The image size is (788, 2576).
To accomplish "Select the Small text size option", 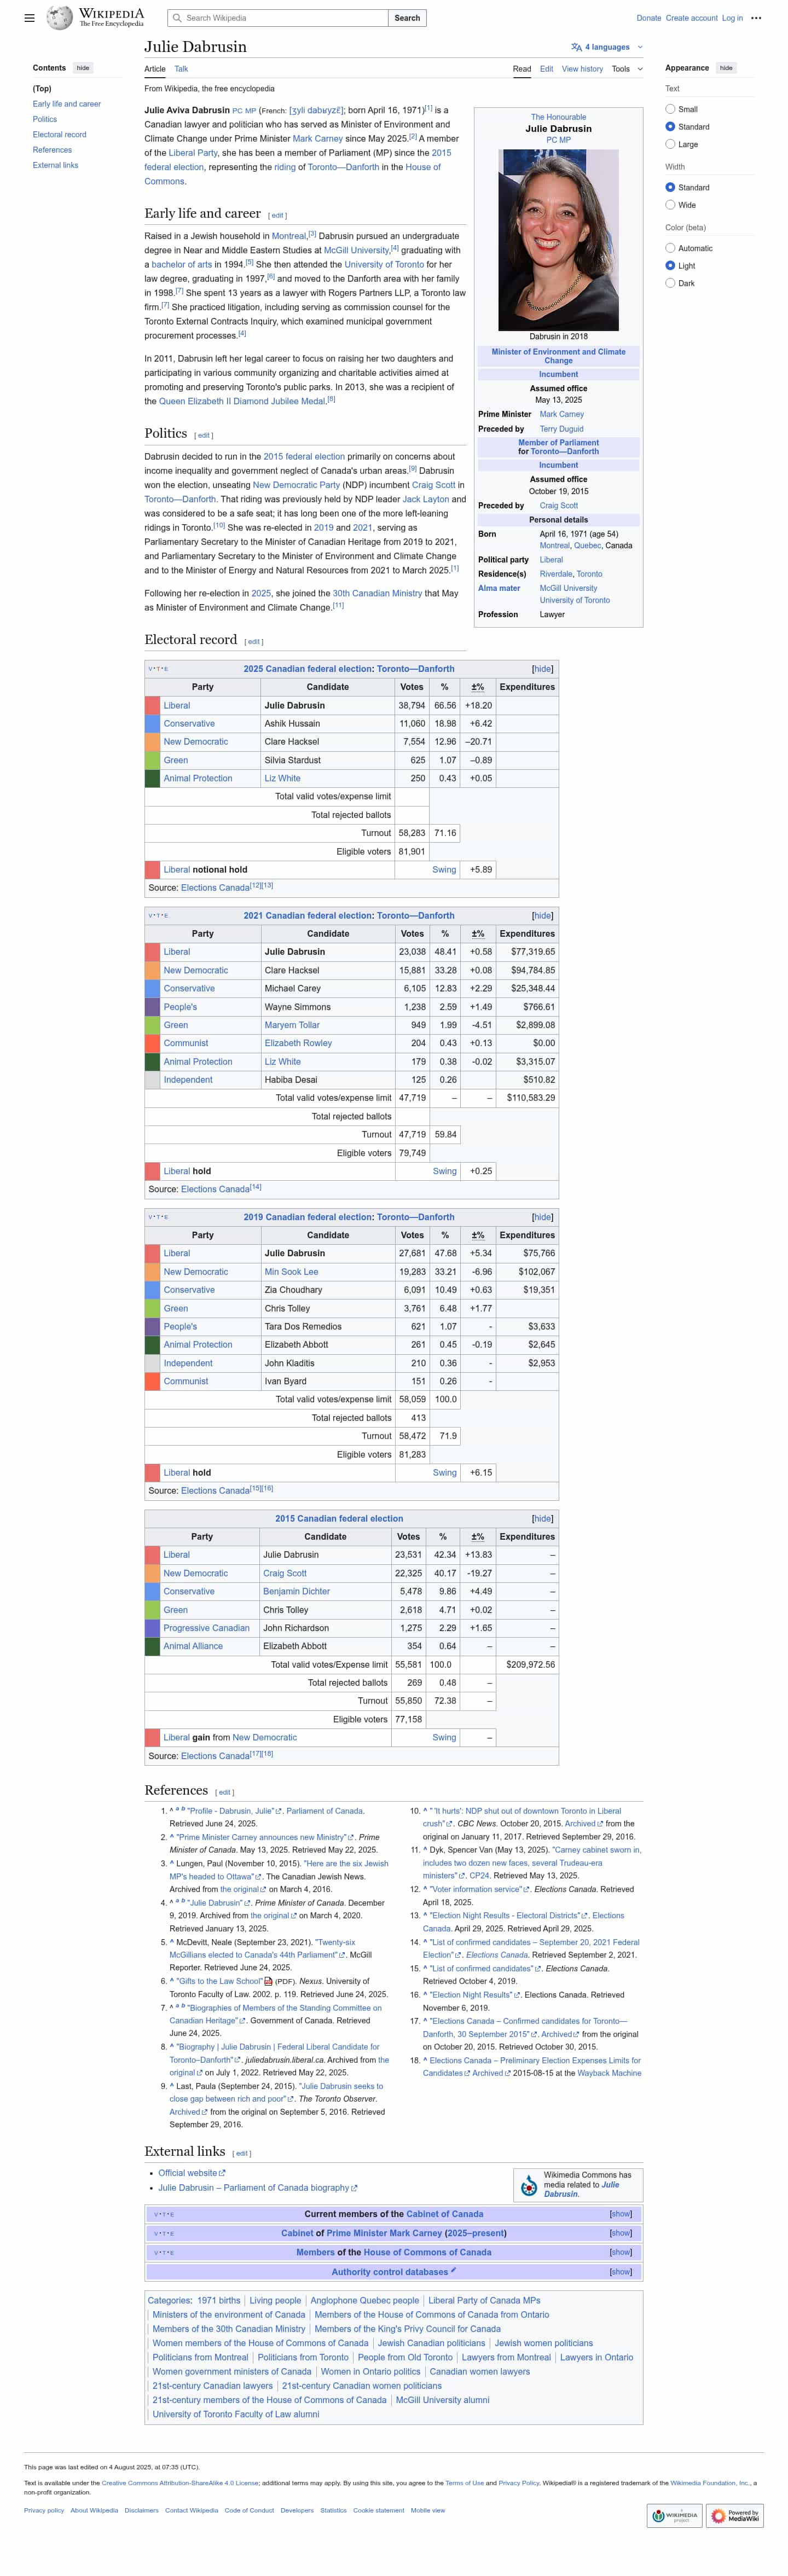I will click(670, 109).
